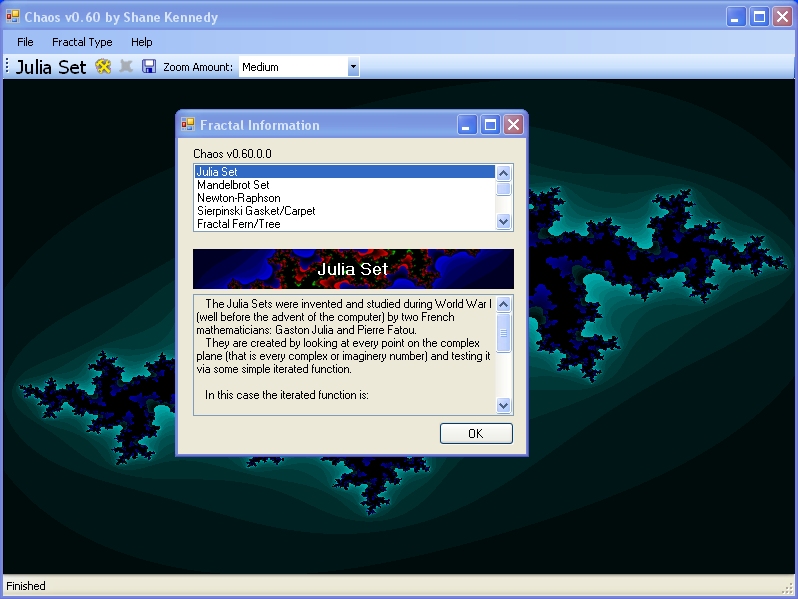Close the Chaos main window

[783, 17]
